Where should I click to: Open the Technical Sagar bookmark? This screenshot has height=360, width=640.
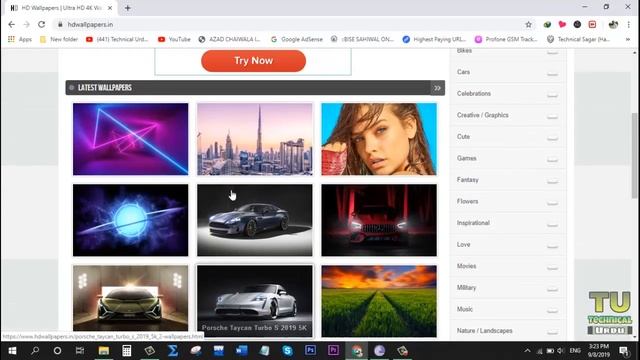click(578, 39)
